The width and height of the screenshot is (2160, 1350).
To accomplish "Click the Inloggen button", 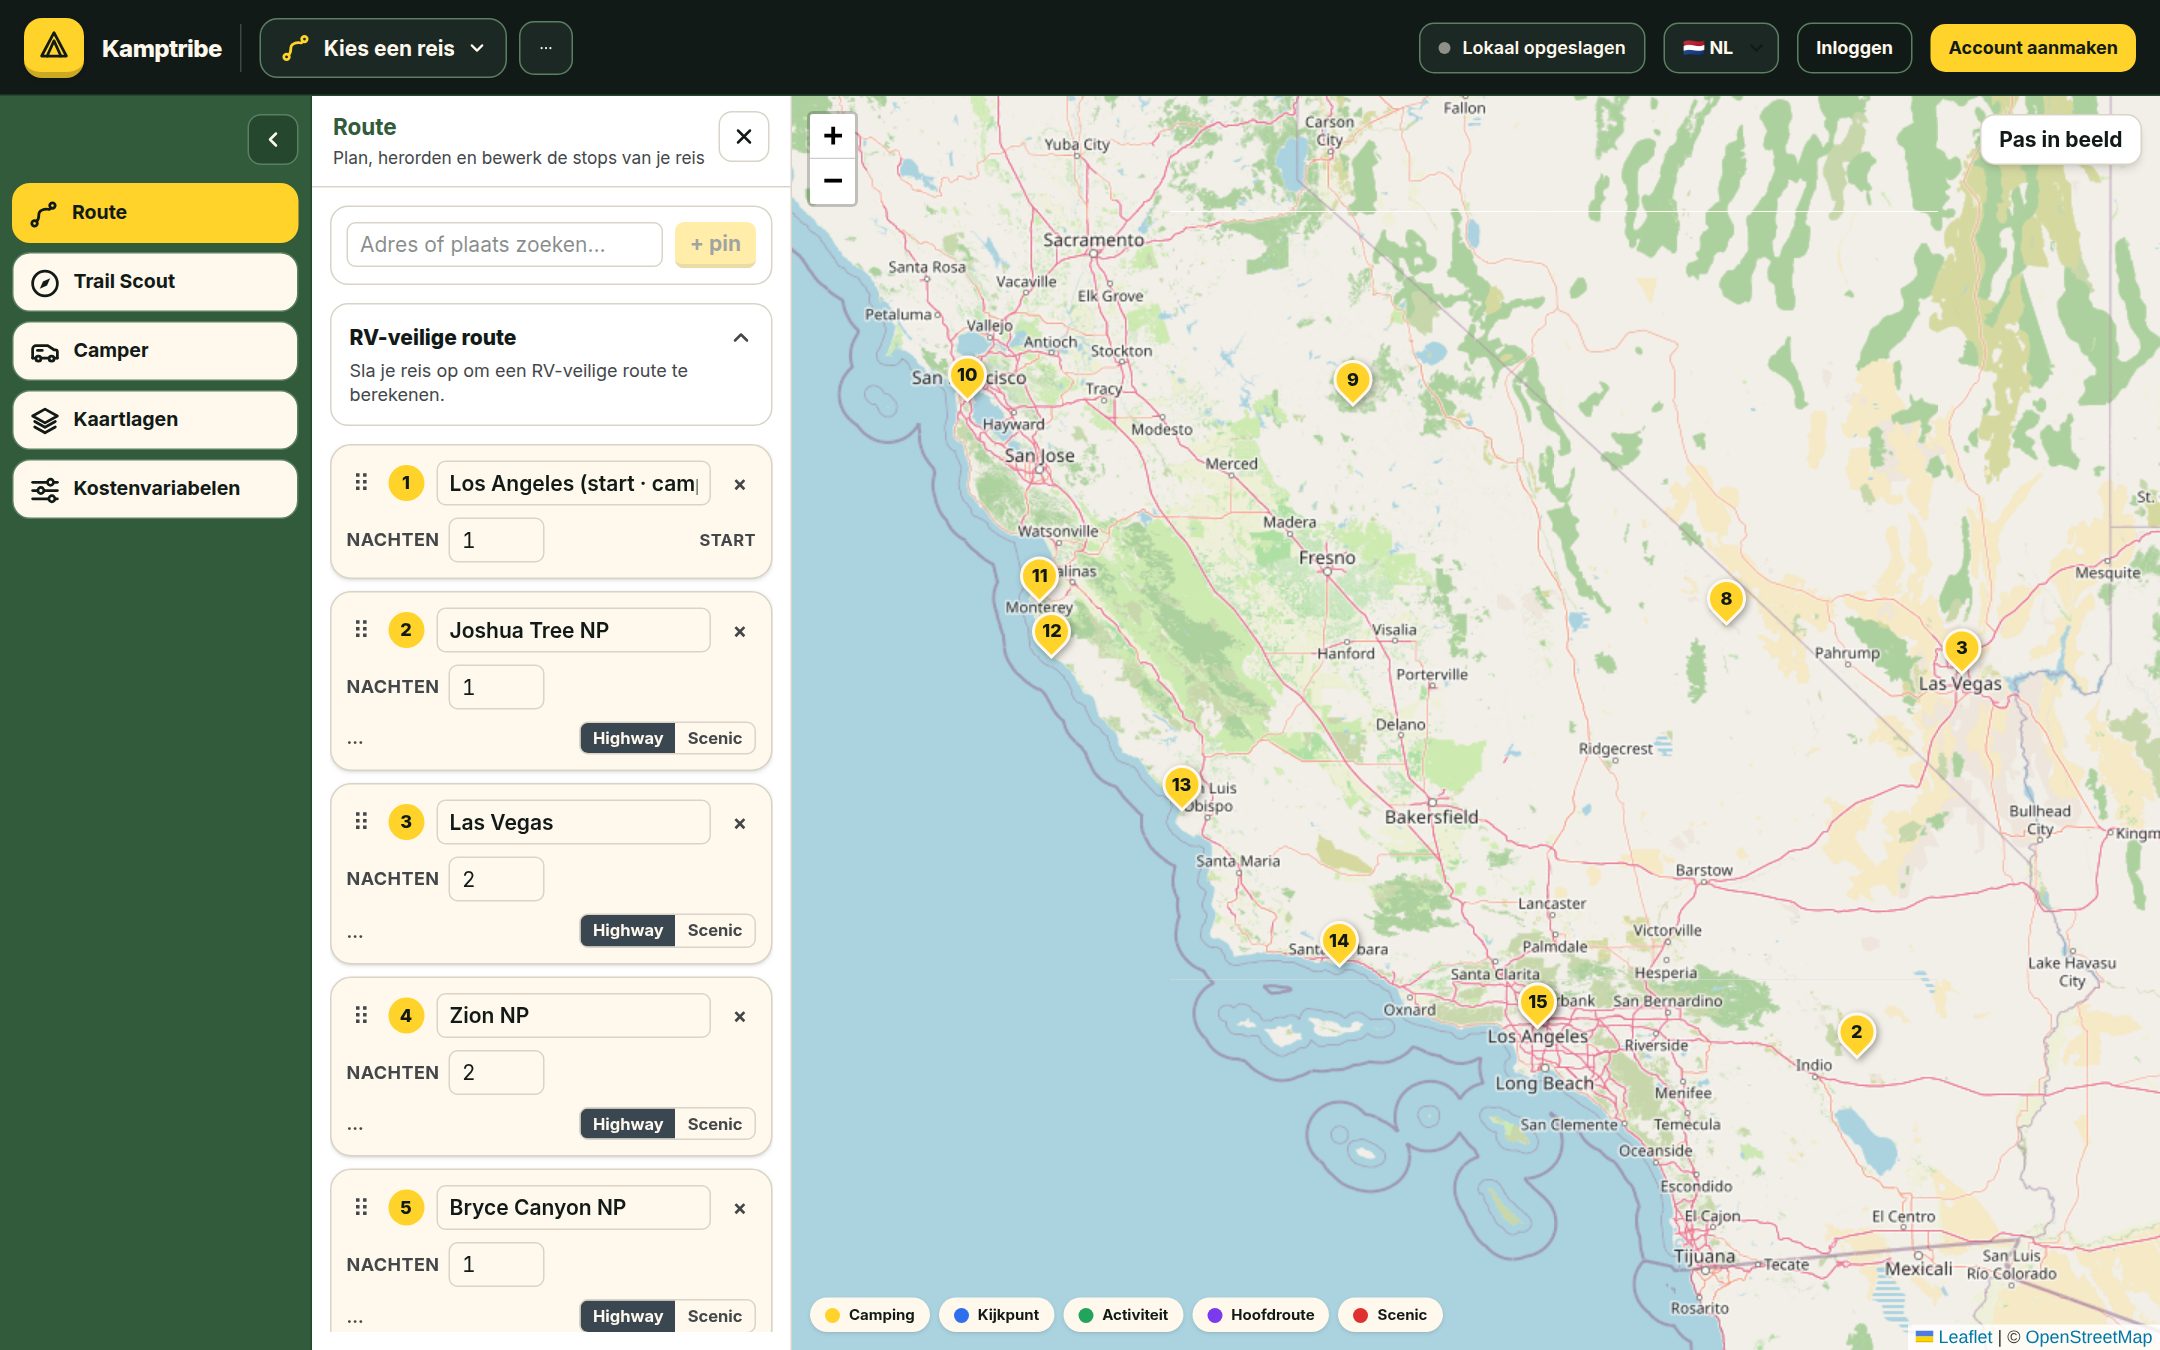I will click(x=1854, y=48).
